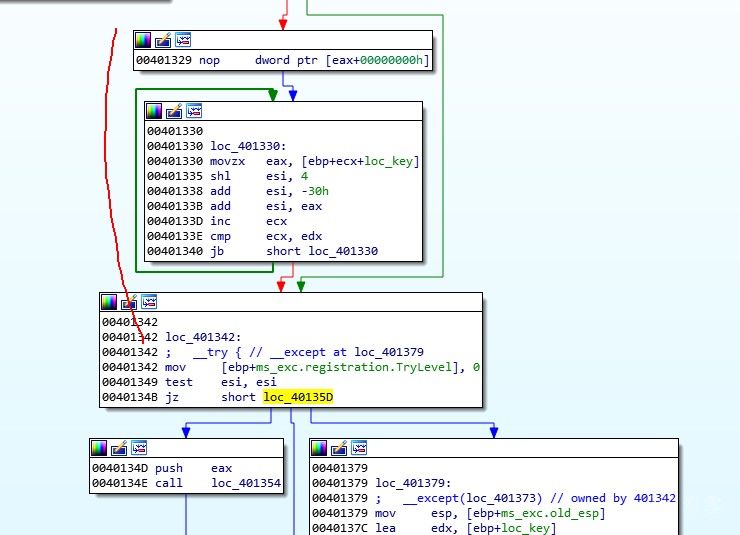The width and height of the screenshot is (740, 535).
Task: Click eax+00000000h operand in nop
Action: 378,60
